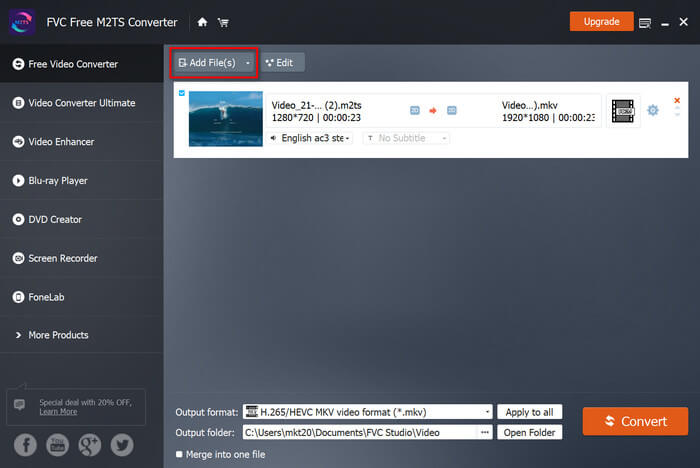Click the FVC M2TS app logo

[x=21, y=22]
